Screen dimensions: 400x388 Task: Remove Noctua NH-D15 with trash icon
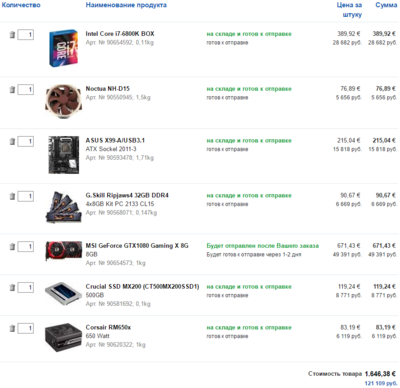point(12,89)
